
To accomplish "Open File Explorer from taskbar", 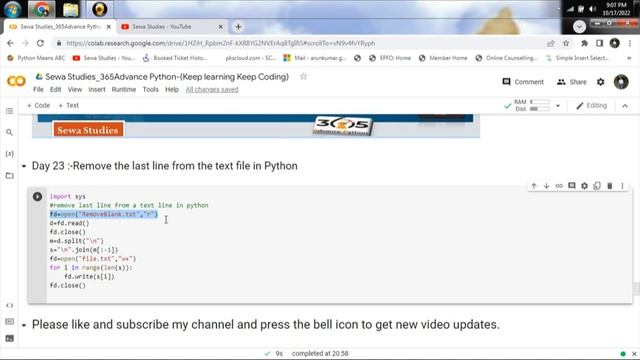I will click(70, 9).
